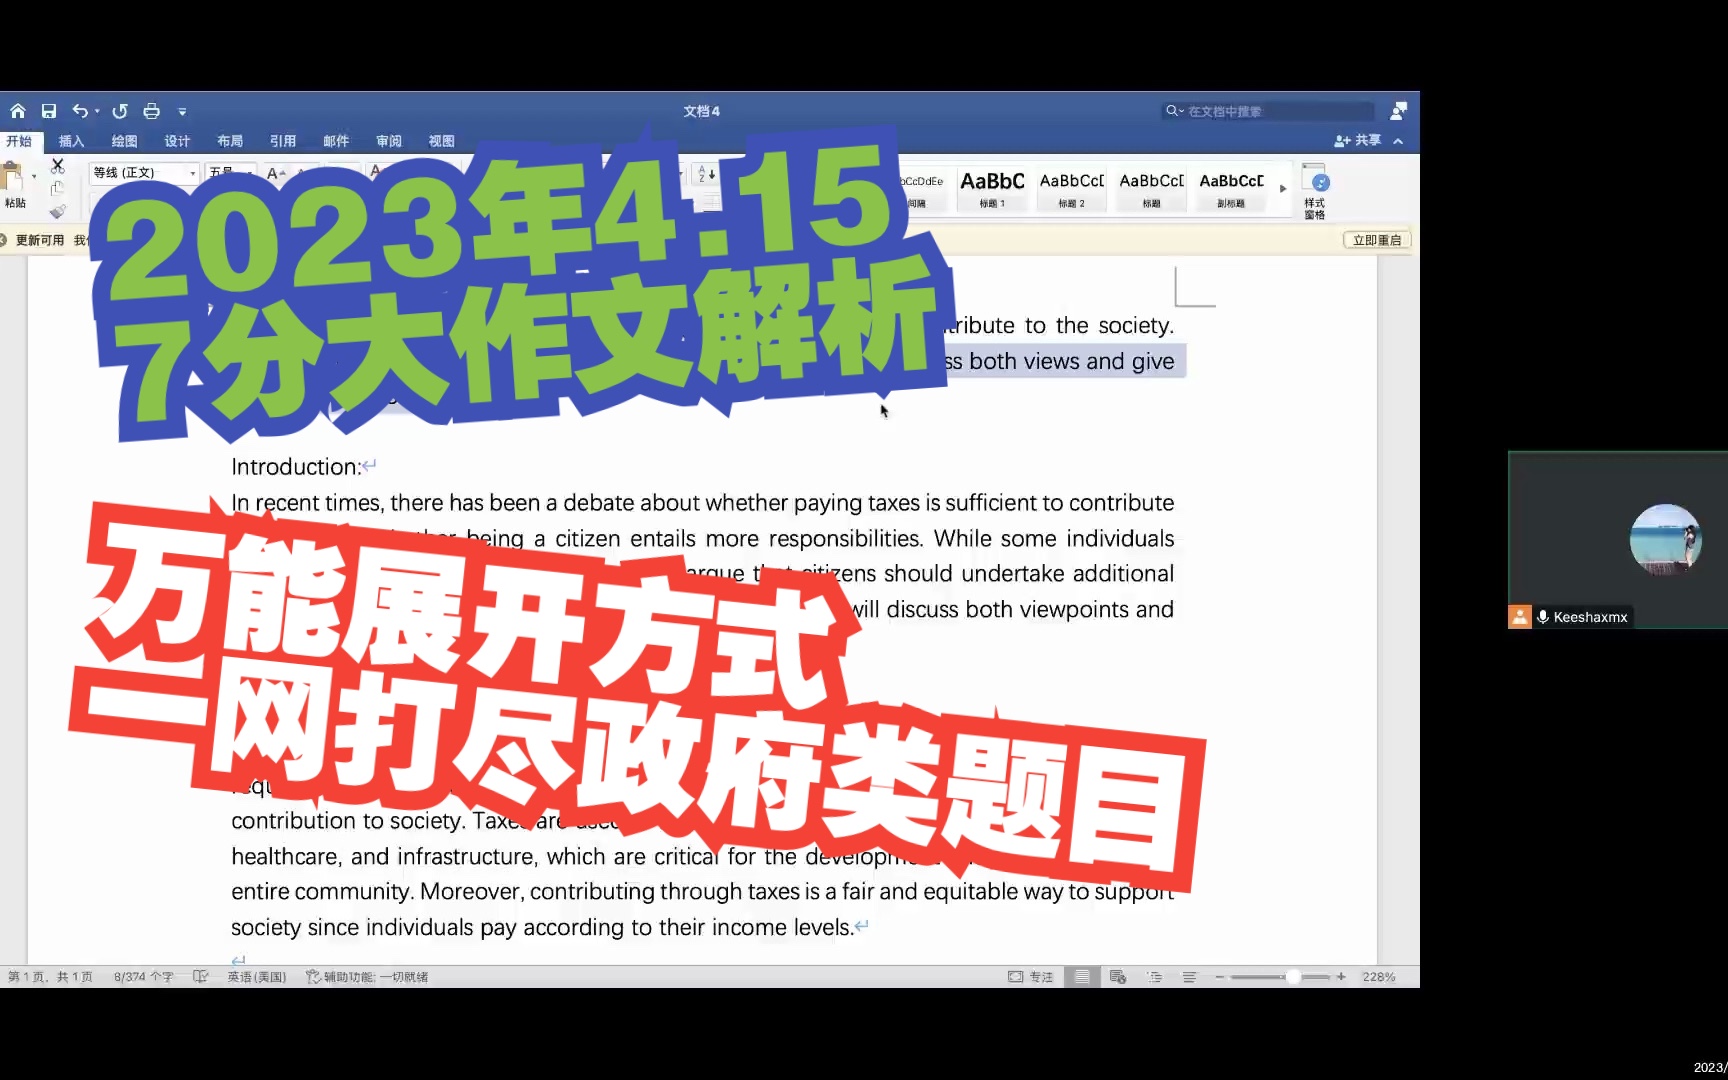Zoom in with the plus icon
The width and height of the screenshot is (1728, 1080).
(x=1341, y=977)
